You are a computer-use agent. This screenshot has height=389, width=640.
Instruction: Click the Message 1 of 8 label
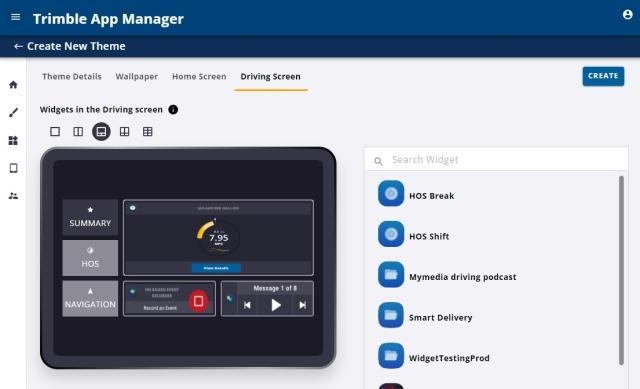[x=275, y=288]
